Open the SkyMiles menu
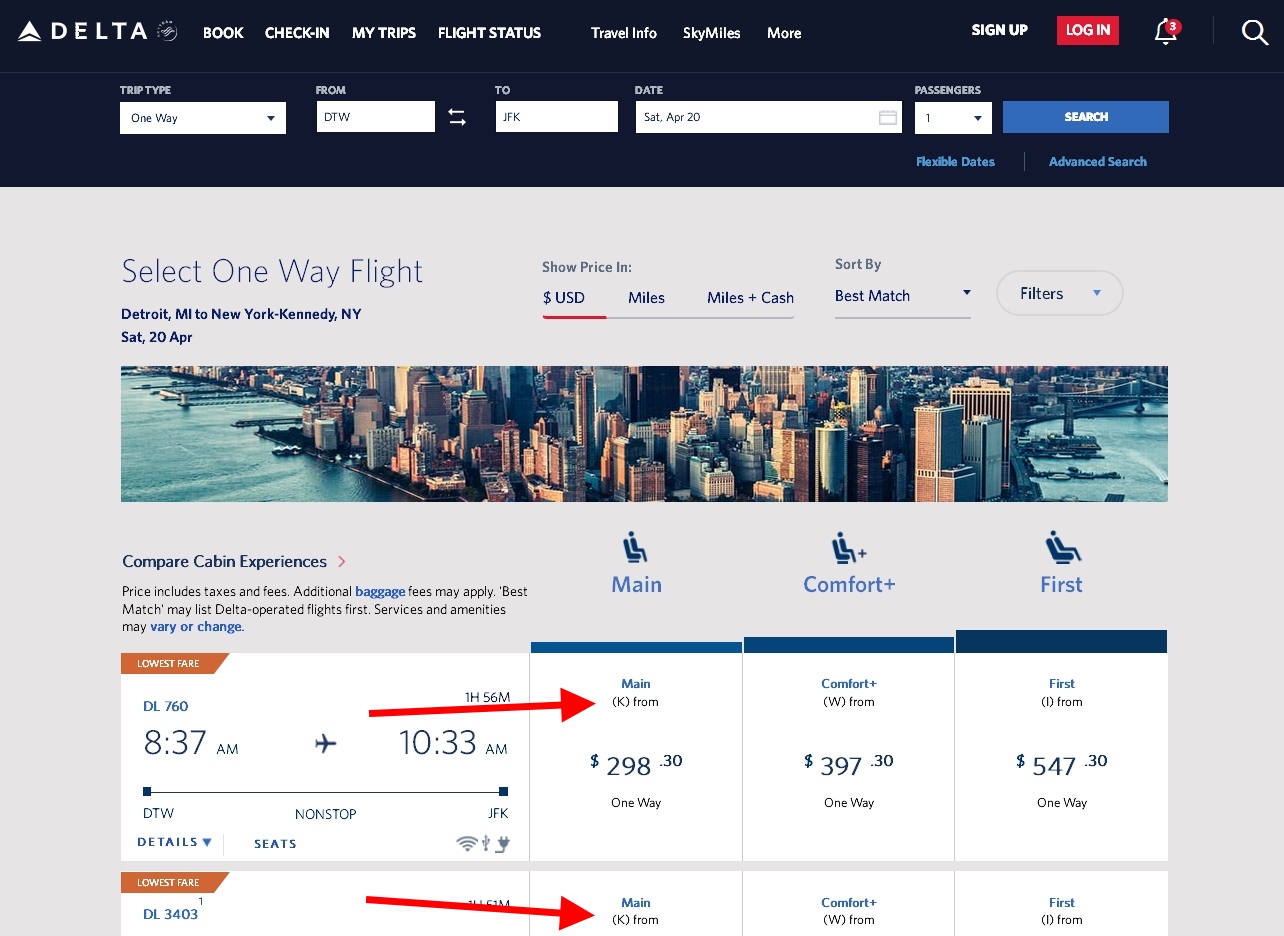 coord(711,33)
